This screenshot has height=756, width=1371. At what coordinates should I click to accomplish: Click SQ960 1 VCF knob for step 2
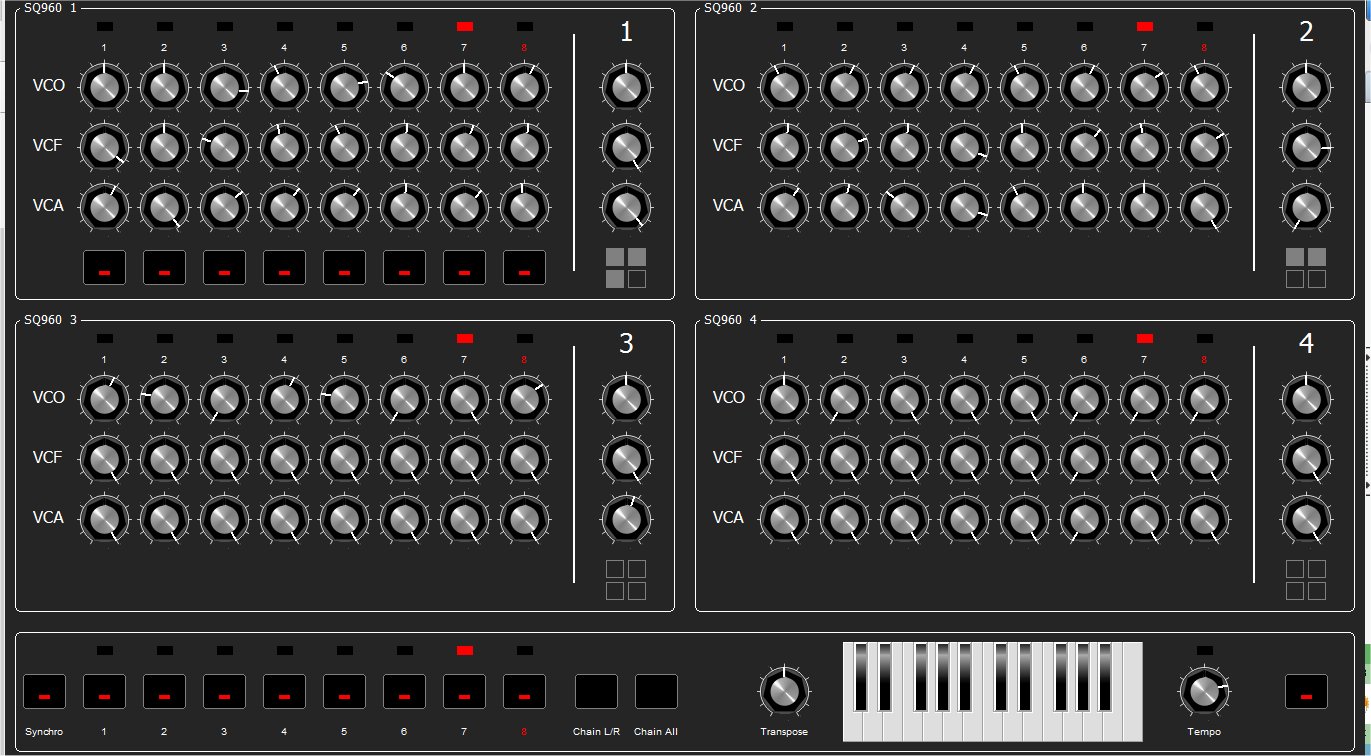click(x=164, y=147)
